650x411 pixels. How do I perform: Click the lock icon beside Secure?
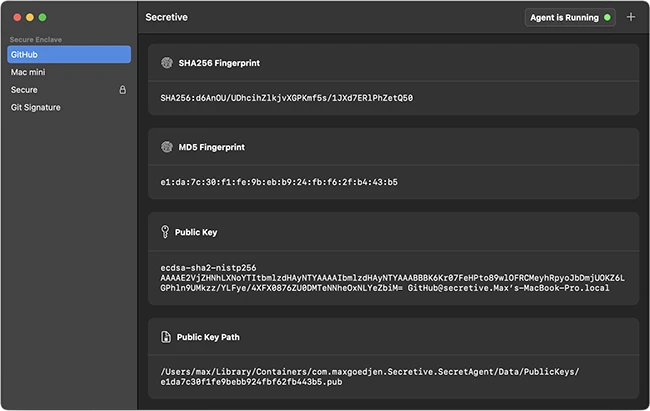[122, 90]
